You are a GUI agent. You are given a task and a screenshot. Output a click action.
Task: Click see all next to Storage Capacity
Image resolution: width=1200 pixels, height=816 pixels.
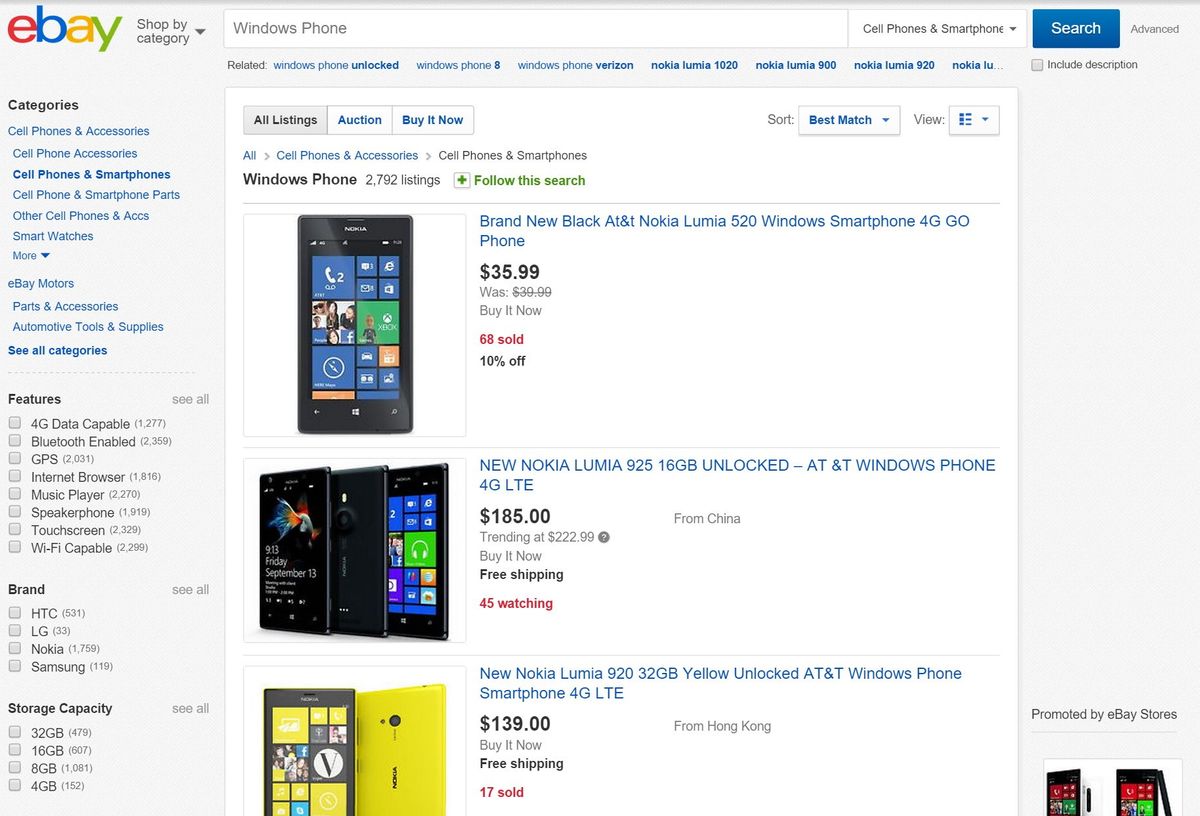tap(189, 708)
